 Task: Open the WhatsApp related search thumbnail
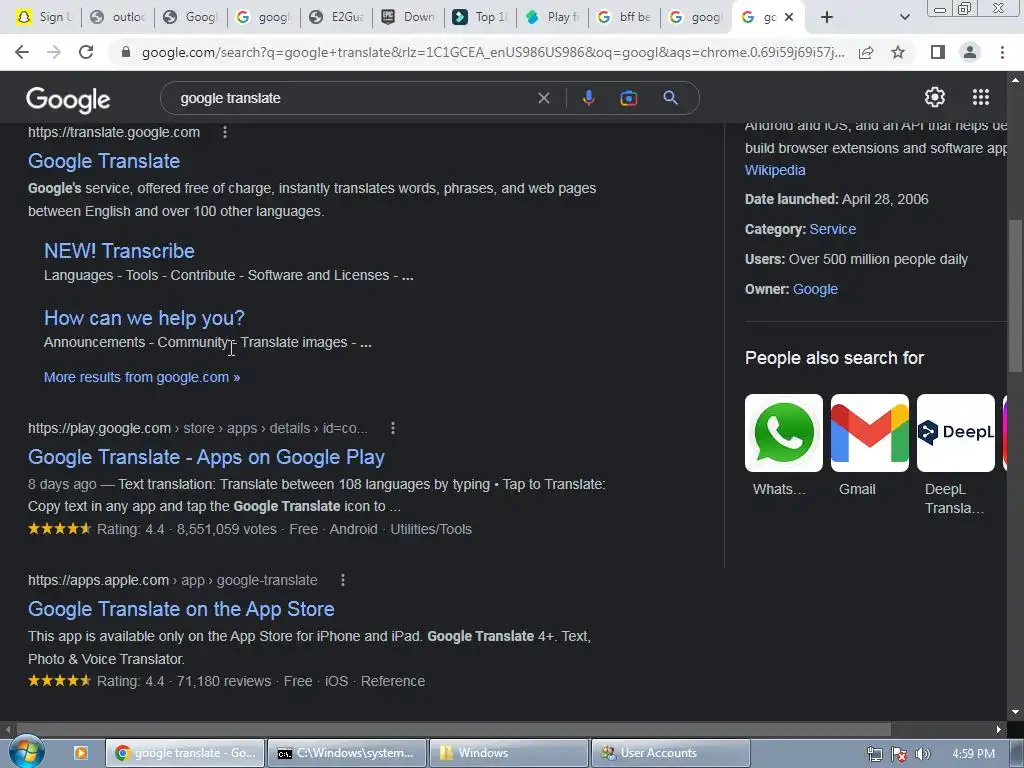[x=784, y=433]
